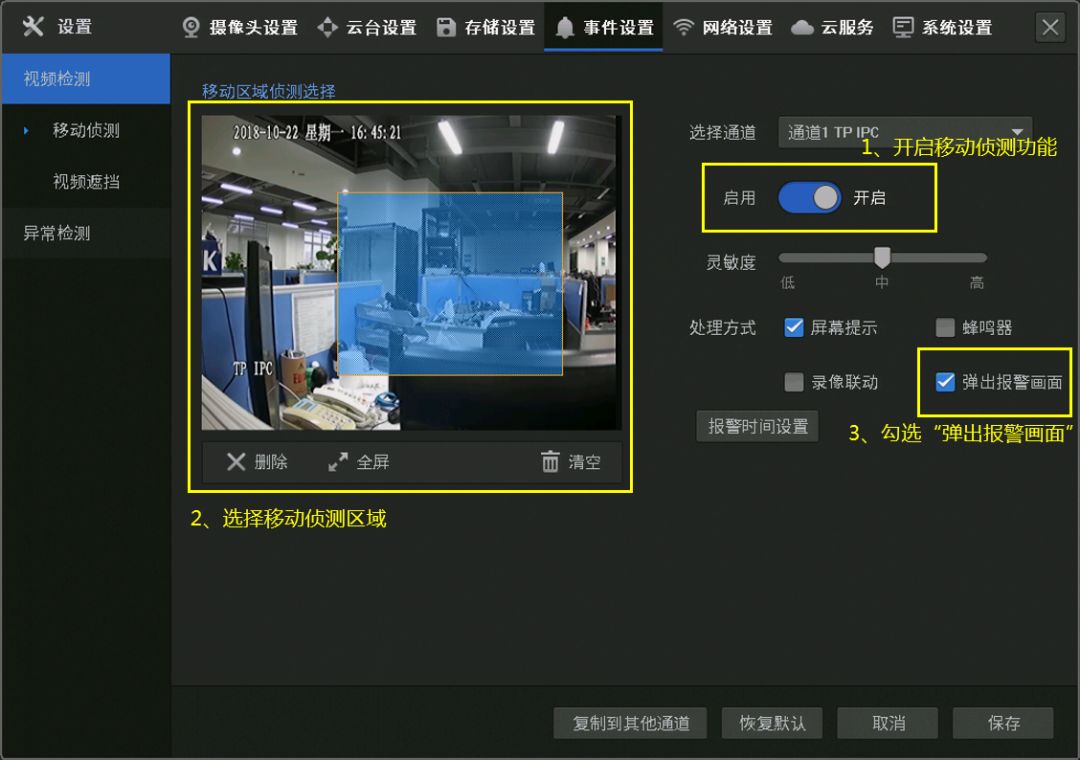Toggle the motion detection enable (启用) switch

click(x=809, y=198)
